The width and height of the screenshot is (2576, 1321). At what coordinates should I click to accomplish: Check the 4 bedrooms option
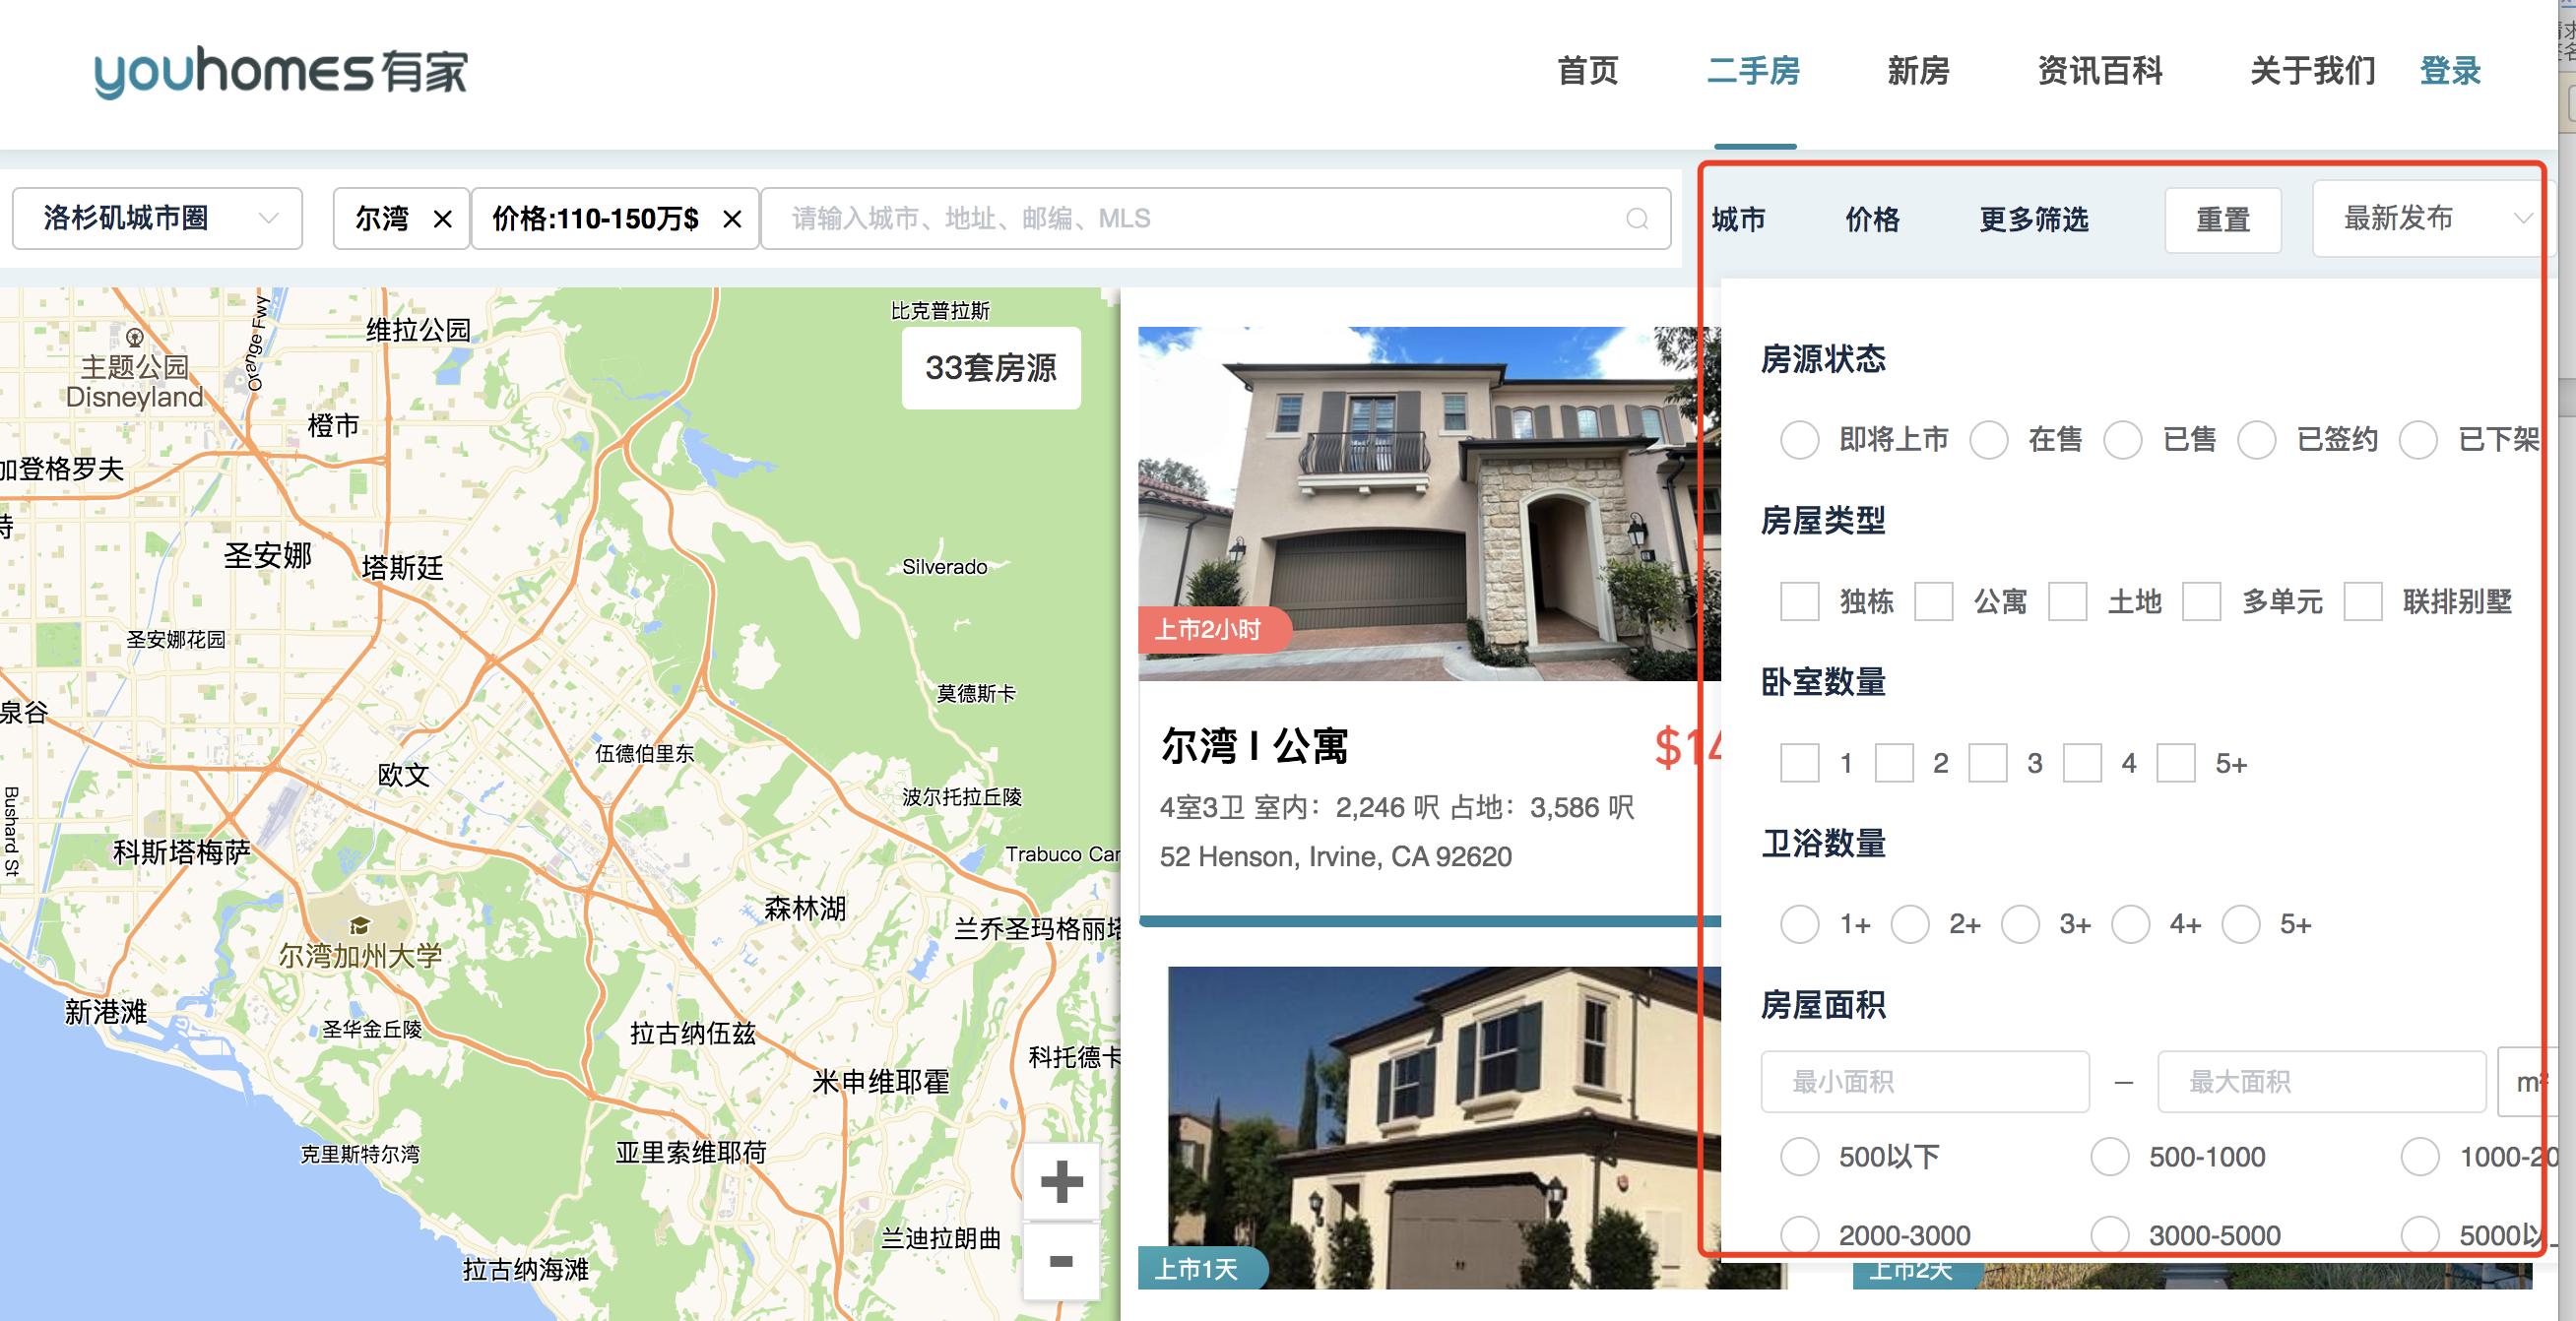point(2081,763)
